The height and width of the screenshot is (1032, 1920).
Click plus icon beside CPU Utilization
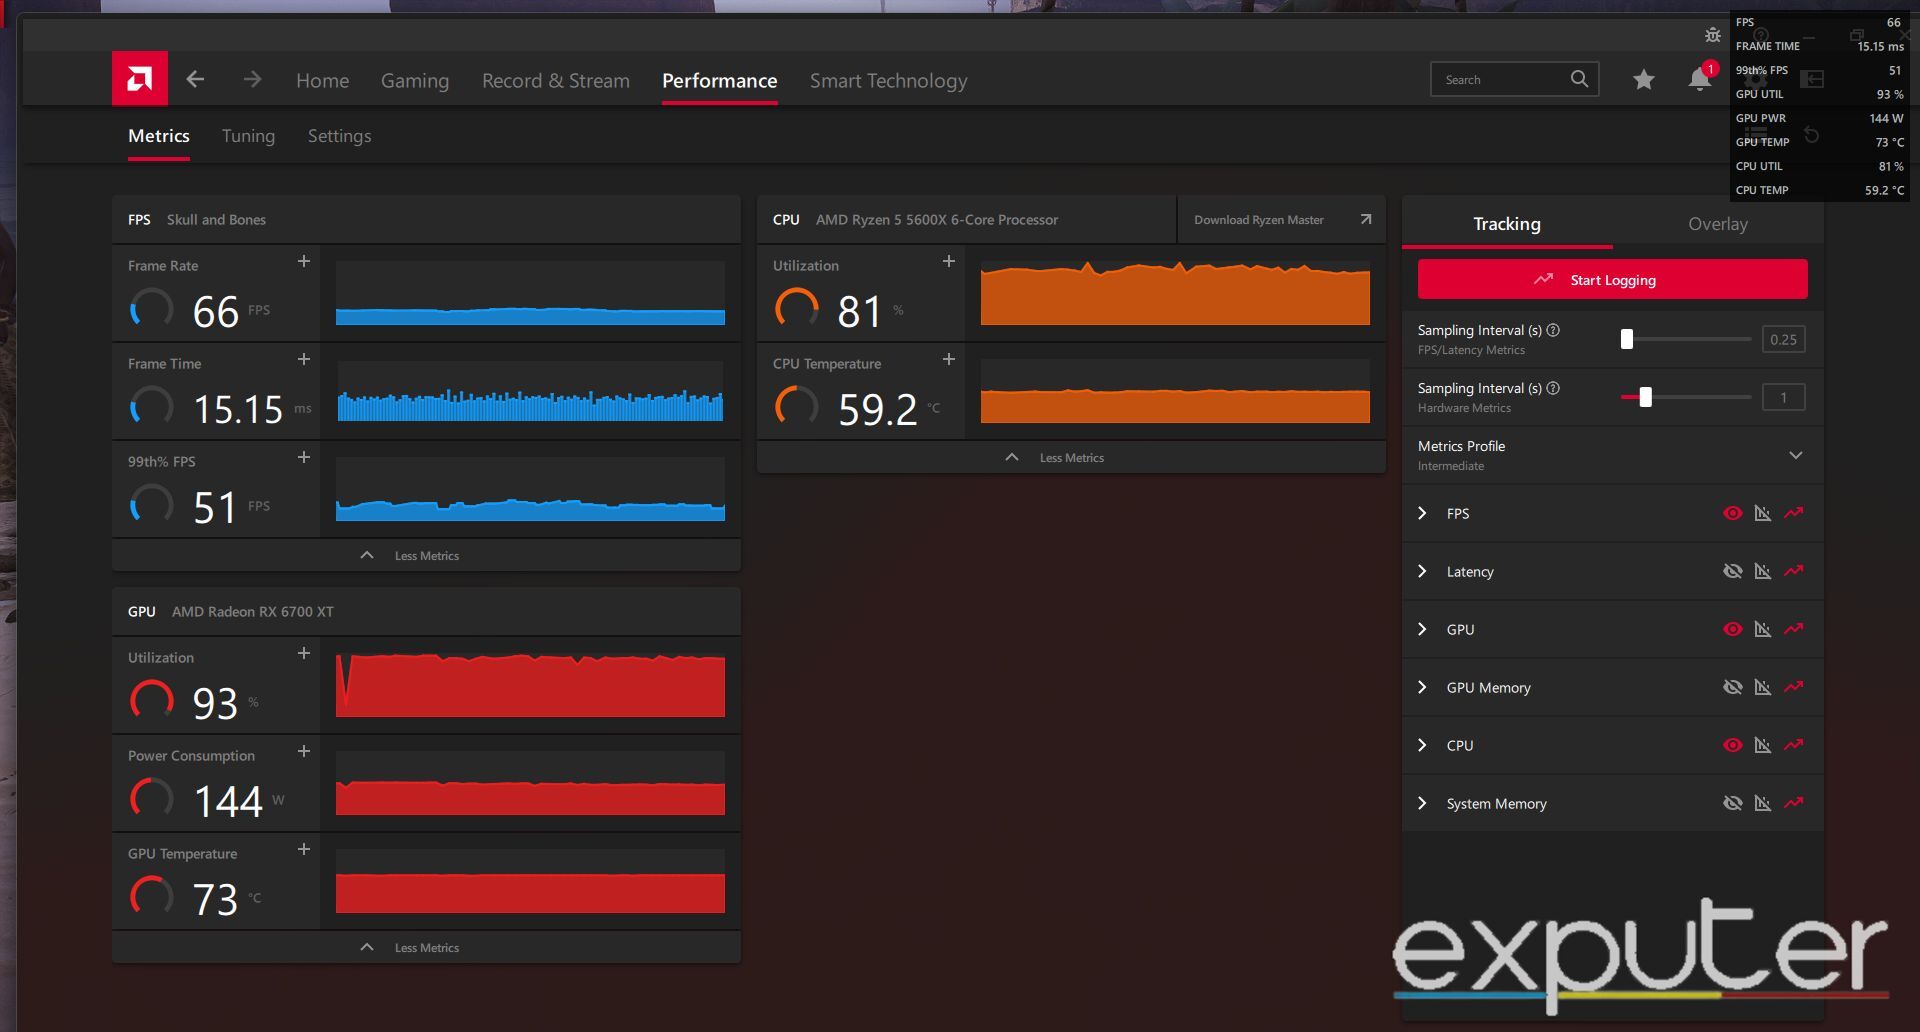(949, 261)
